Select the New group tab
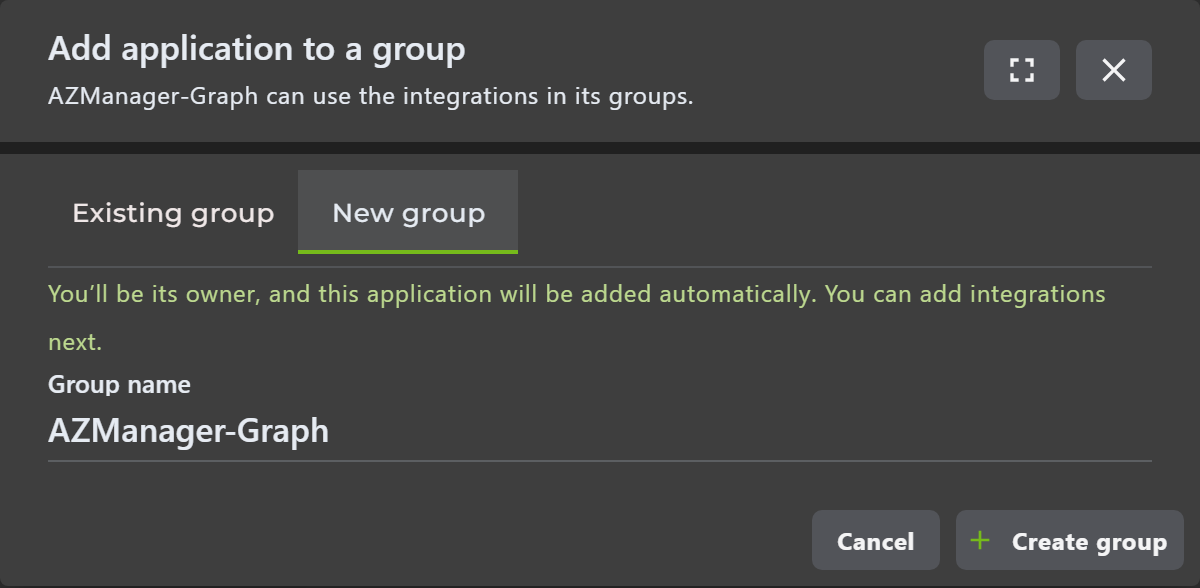1200x588 pixels. click(408, 213)
